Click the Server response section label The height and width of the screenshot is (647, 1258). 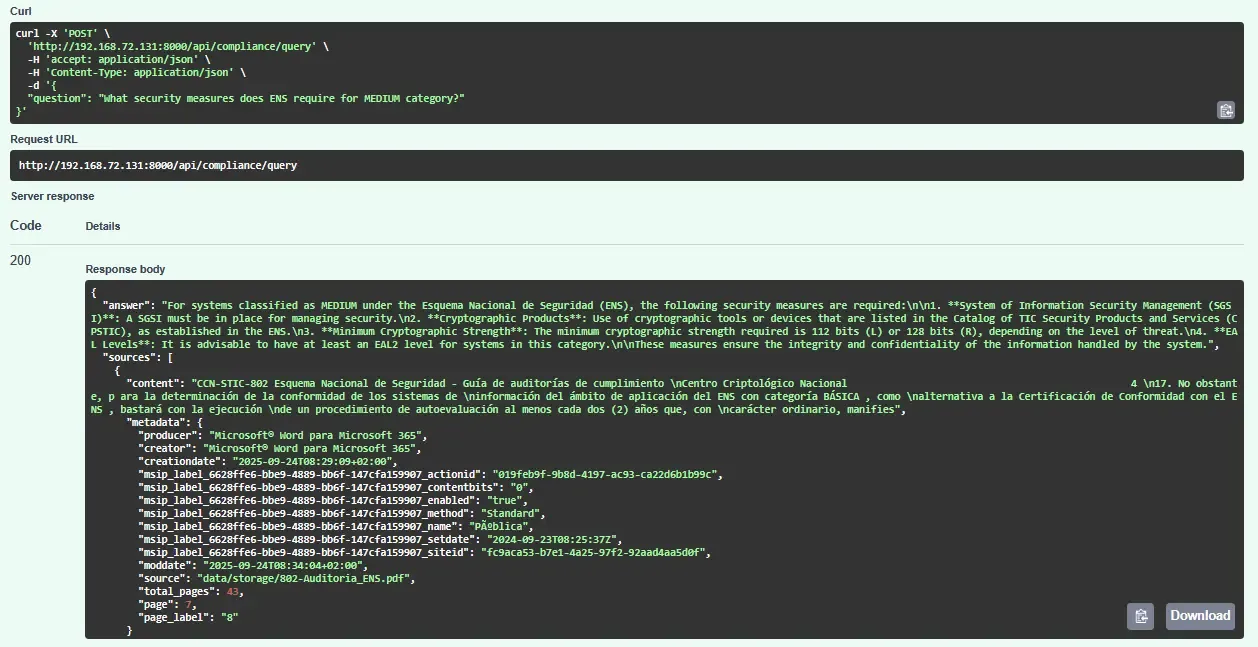point(42,196)
